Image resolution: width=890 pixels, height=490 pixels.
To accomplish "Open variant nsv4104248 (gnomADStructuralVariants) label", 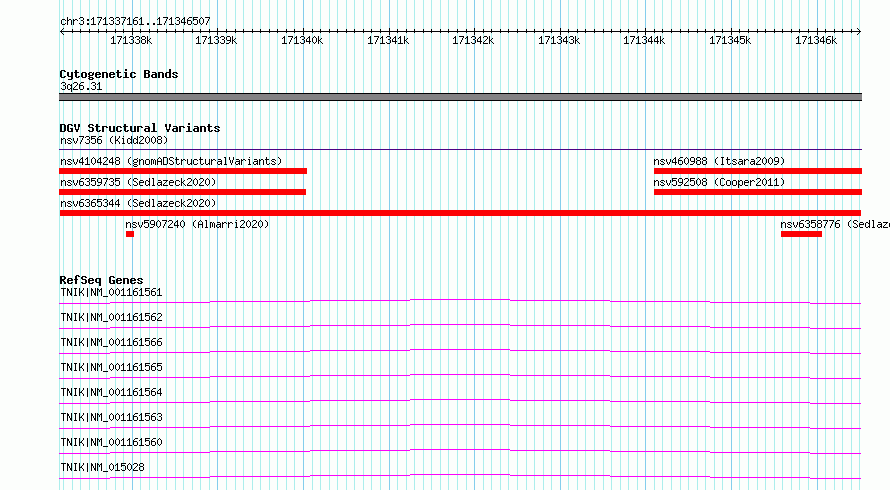I will [171, 161].
